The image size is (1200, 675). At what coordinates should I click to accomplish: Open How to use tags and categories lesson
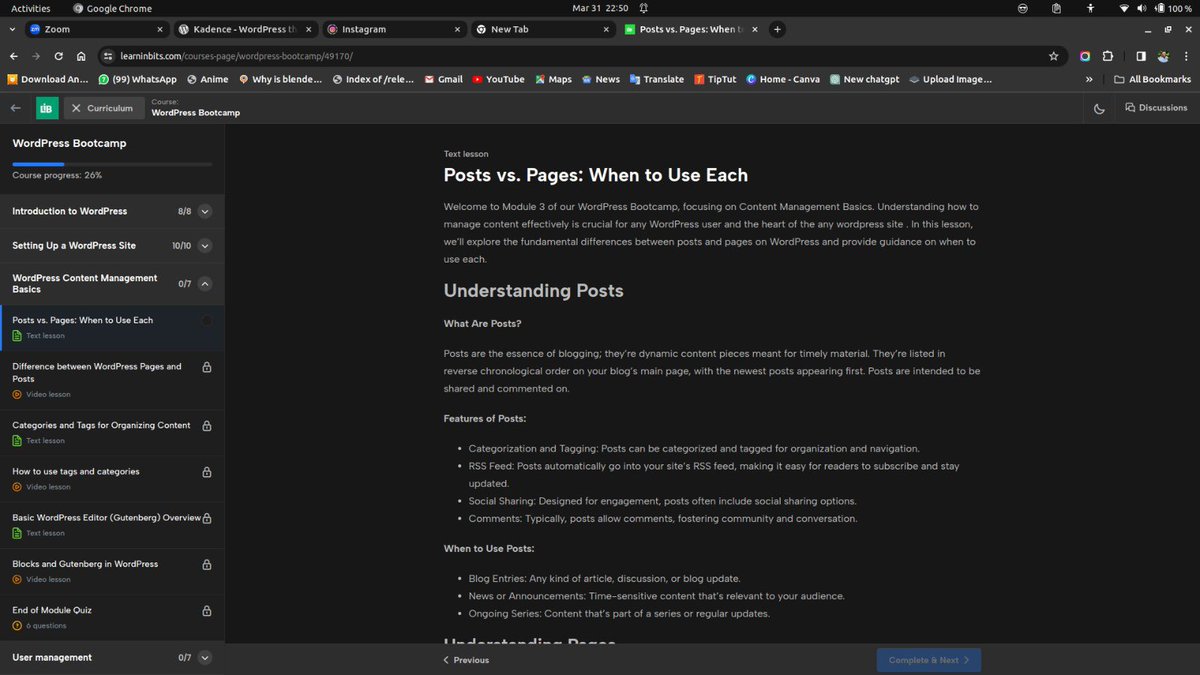coord(112,478)
